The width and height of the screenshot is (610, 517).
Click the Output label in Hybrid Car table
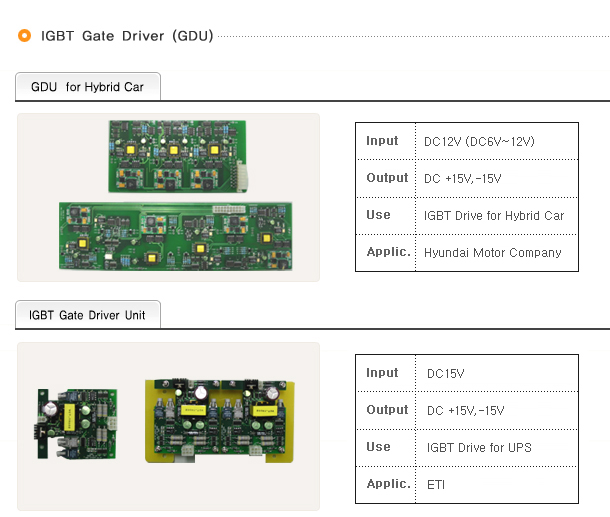tap(387, 177)
